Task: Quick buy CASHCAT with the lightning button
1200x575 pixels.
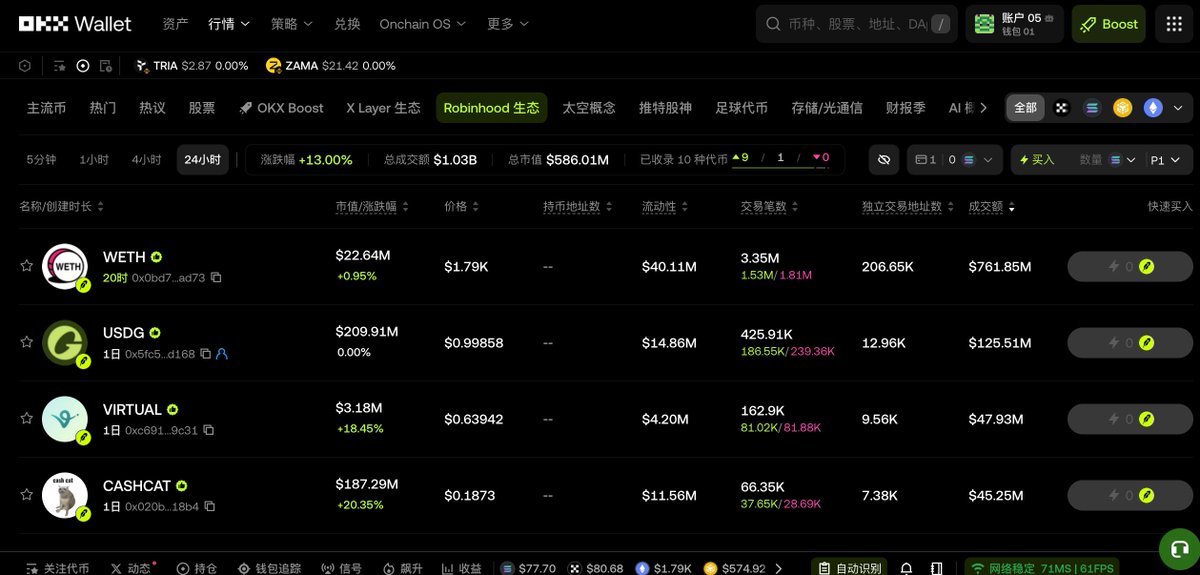Action: click(x=1130, y=495)
